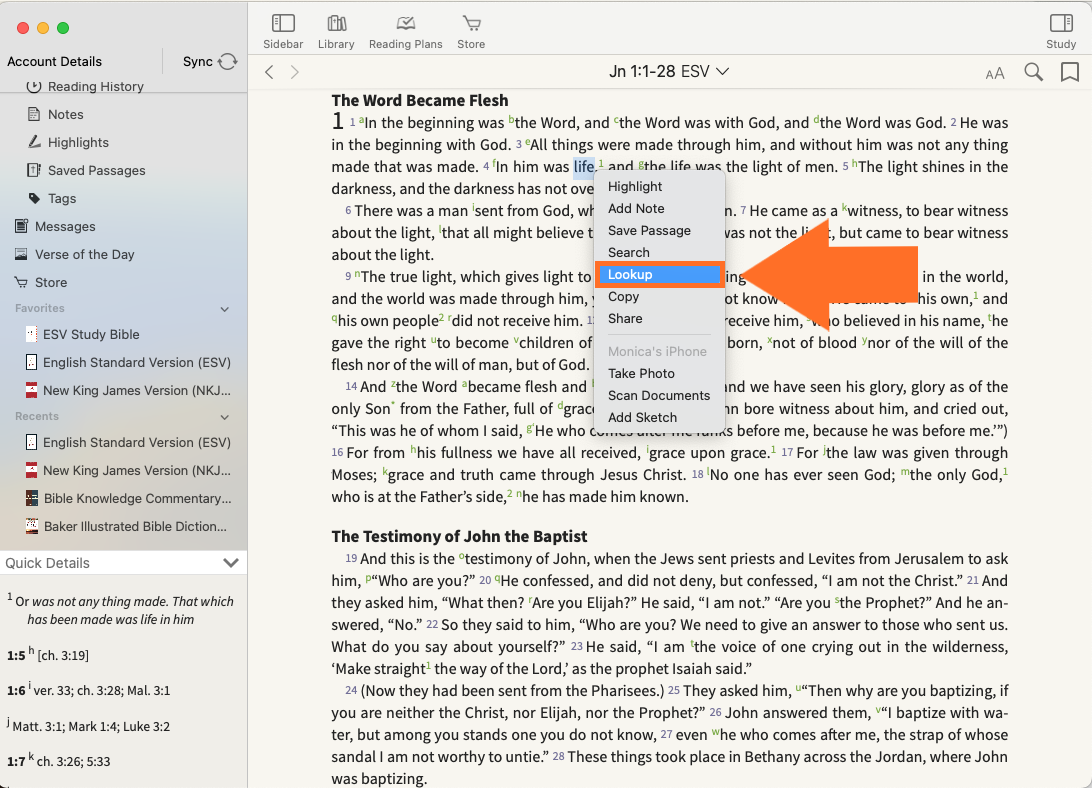Open Store in the sidebar list
The width and height of the screenshot is (1092, 788).
click(51, 282)
